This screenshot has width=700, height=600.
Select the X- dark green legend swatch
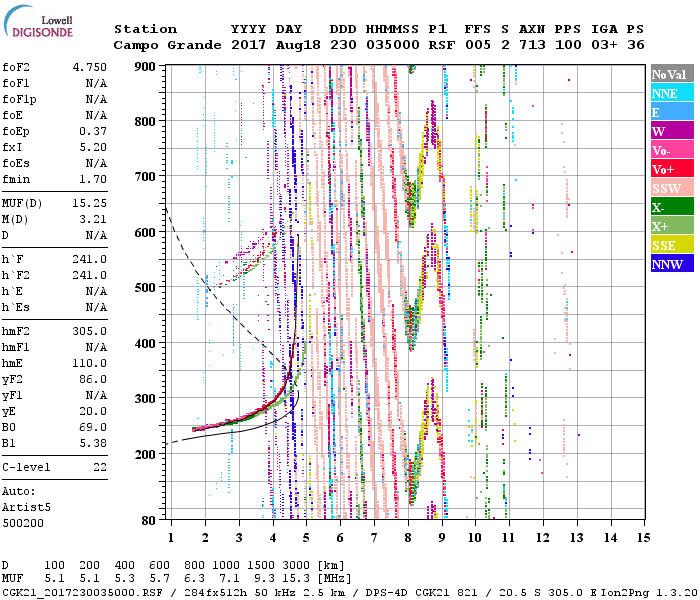point(672,207)
